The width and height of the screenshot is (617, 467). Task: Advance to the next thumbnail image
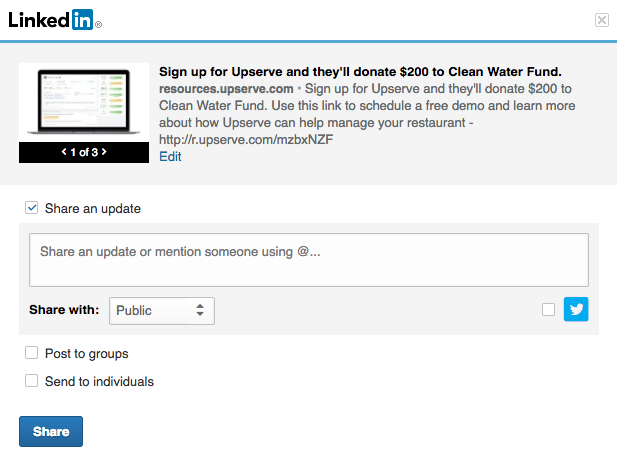[x=103, y=153]
